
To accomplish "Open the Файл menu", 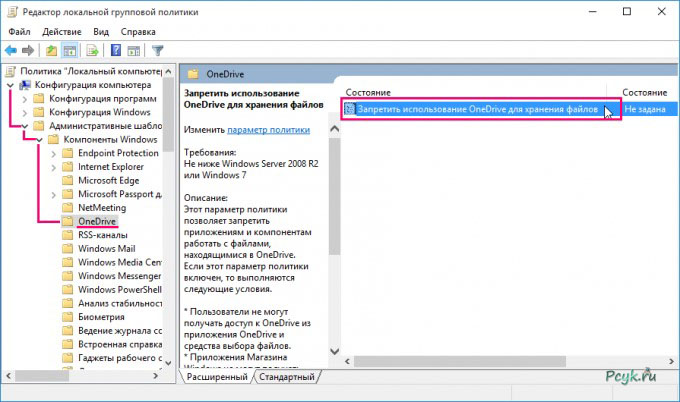I will click(20, 30).
